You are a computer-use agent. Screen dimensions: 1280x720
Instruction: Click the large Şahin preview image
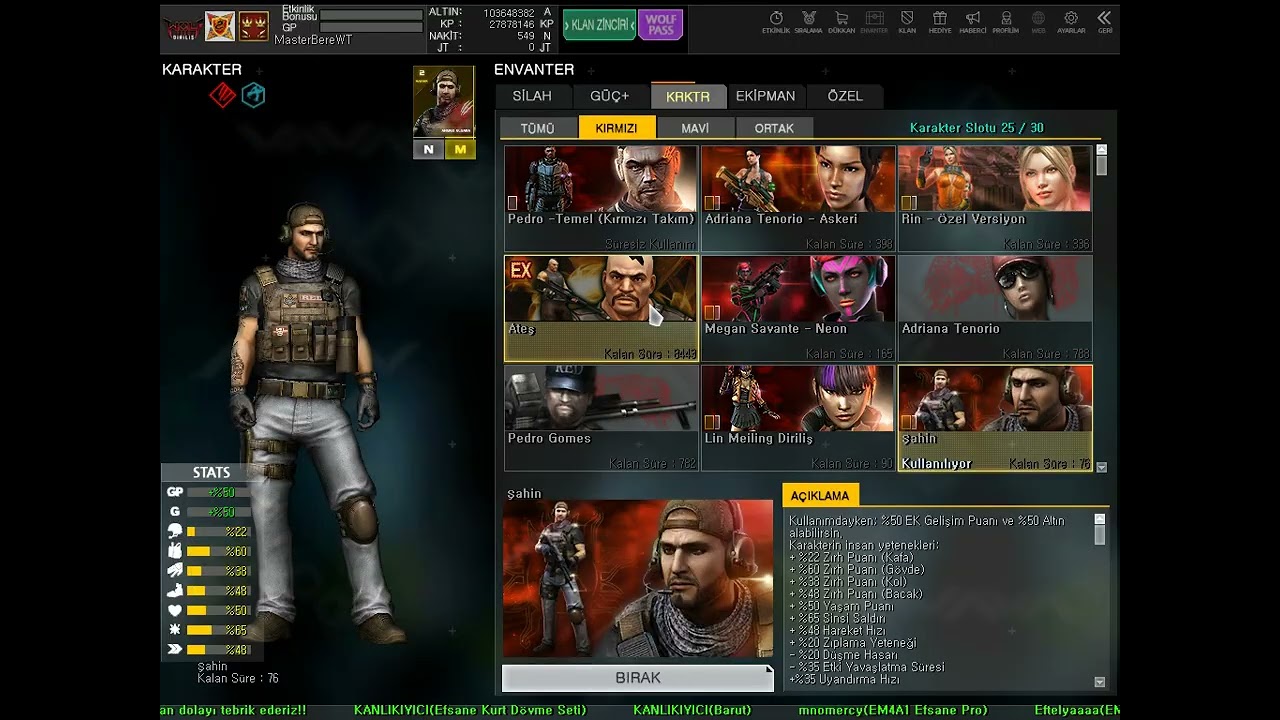[x=638, y=579]
